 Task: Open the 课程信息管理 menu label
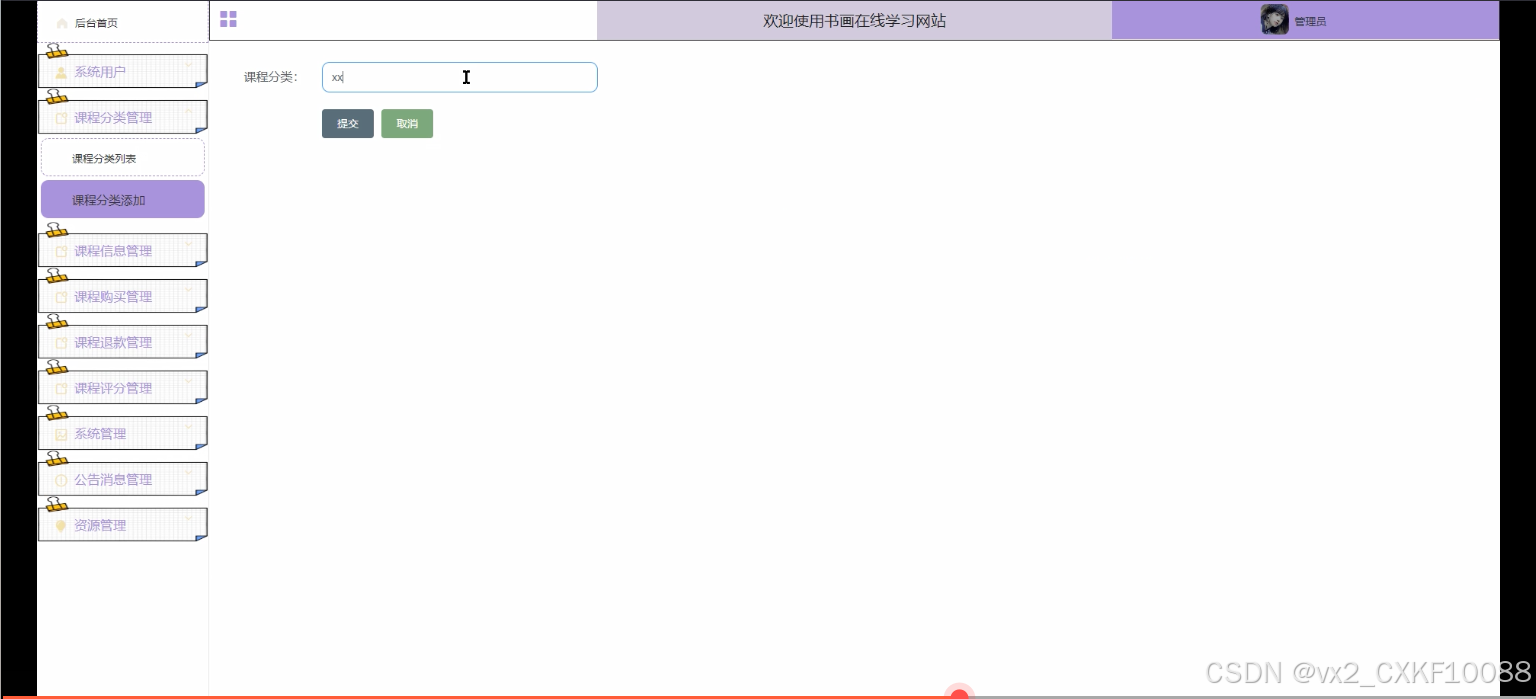click(113, 251)
